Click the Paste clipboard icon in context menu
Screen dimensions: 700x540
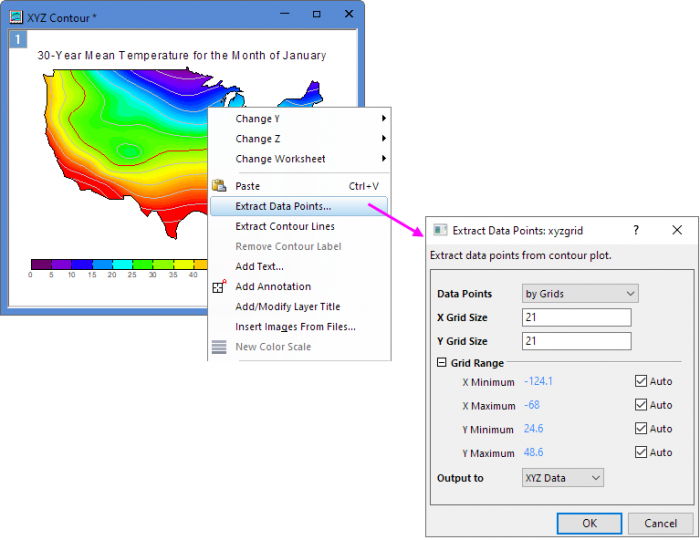point(219,186)
